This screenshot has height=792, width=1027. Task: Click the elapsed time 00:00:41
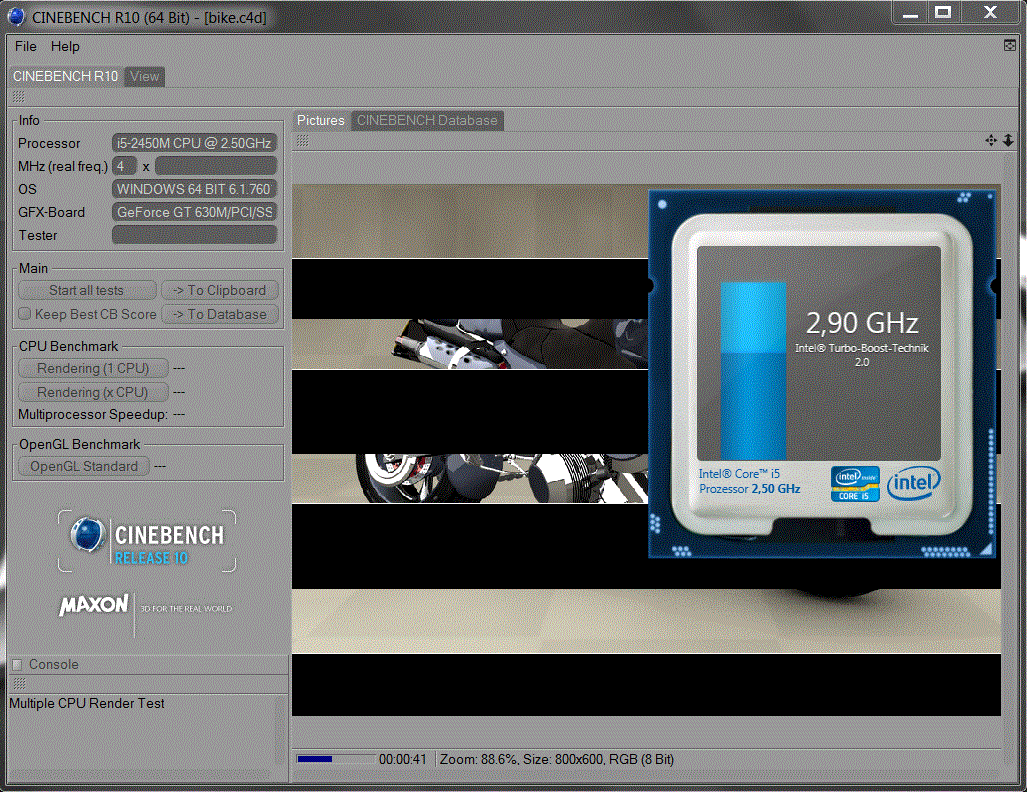pyautogui.click(x=403, y=759)
